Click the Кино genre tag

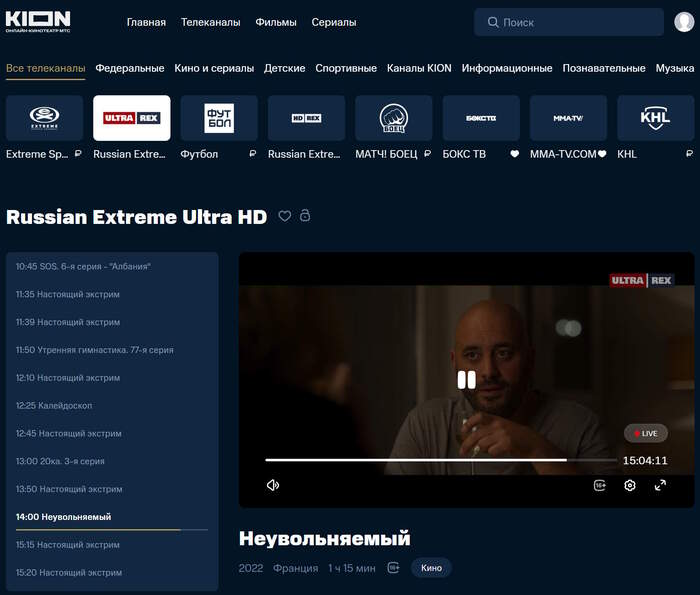pos(431,568)
